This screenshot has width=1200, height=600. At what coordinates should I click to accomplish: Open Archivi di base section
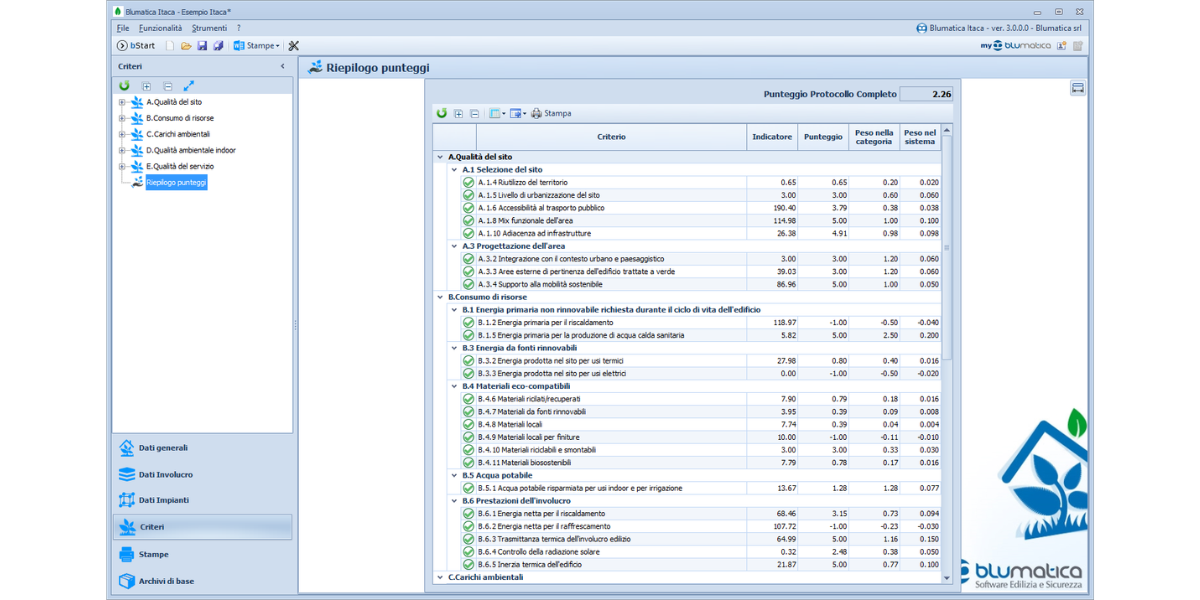(165, 581)
